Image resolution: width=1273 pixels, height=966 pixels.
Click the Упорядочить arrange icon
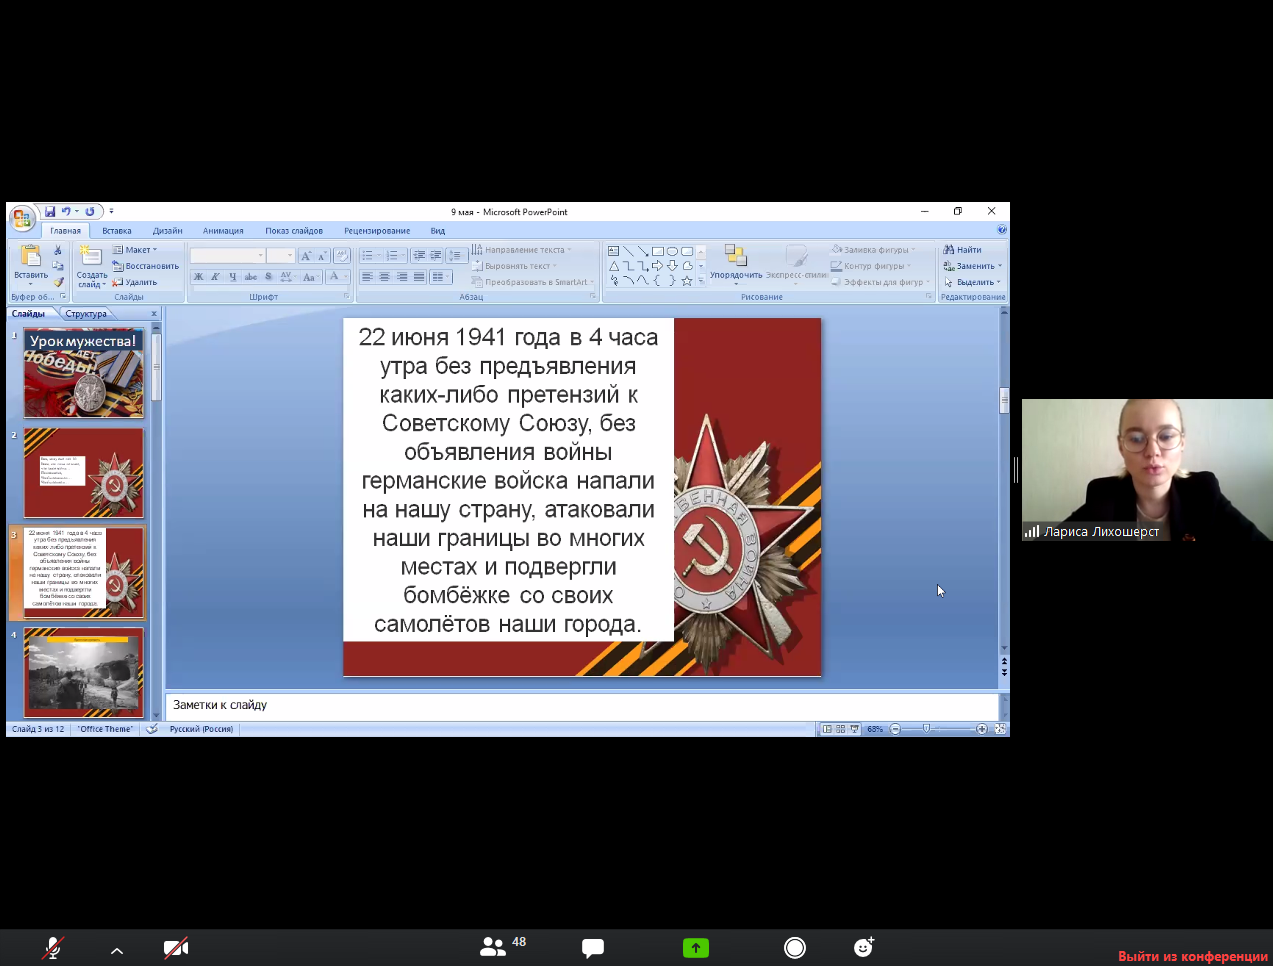pyautogui.click(x=736, y=257)
